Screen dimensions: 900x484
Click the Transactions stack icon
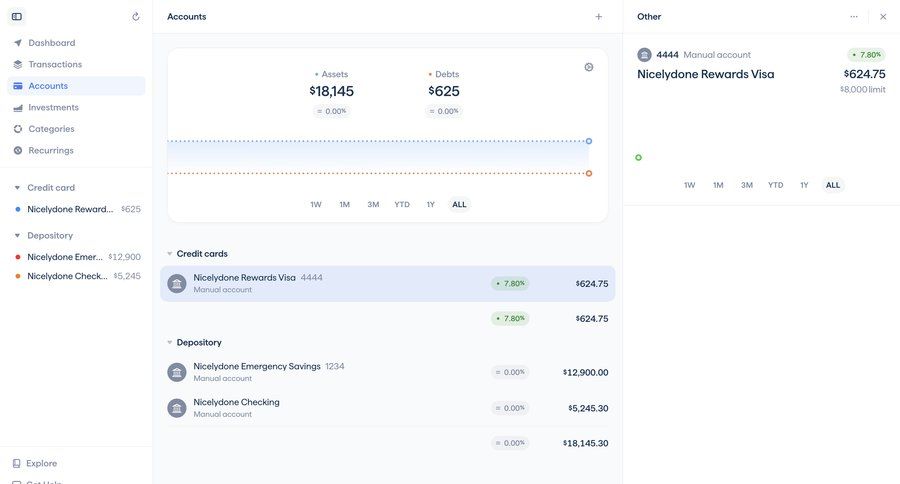pyautogui.click(x=18, y=64)
